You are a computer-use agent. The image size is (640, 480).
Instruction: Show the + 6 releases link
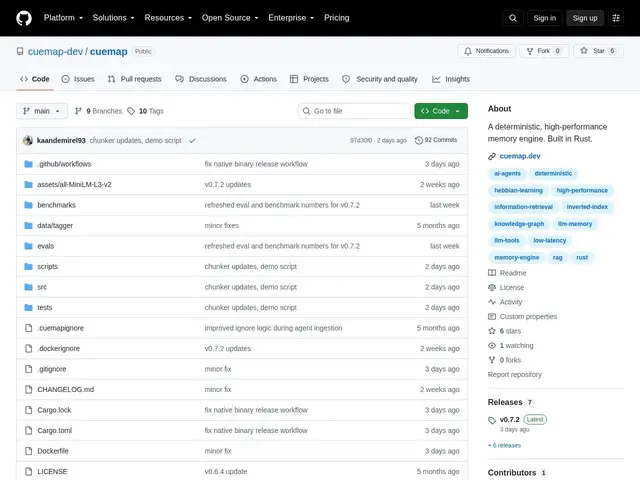tap(504, 445)
